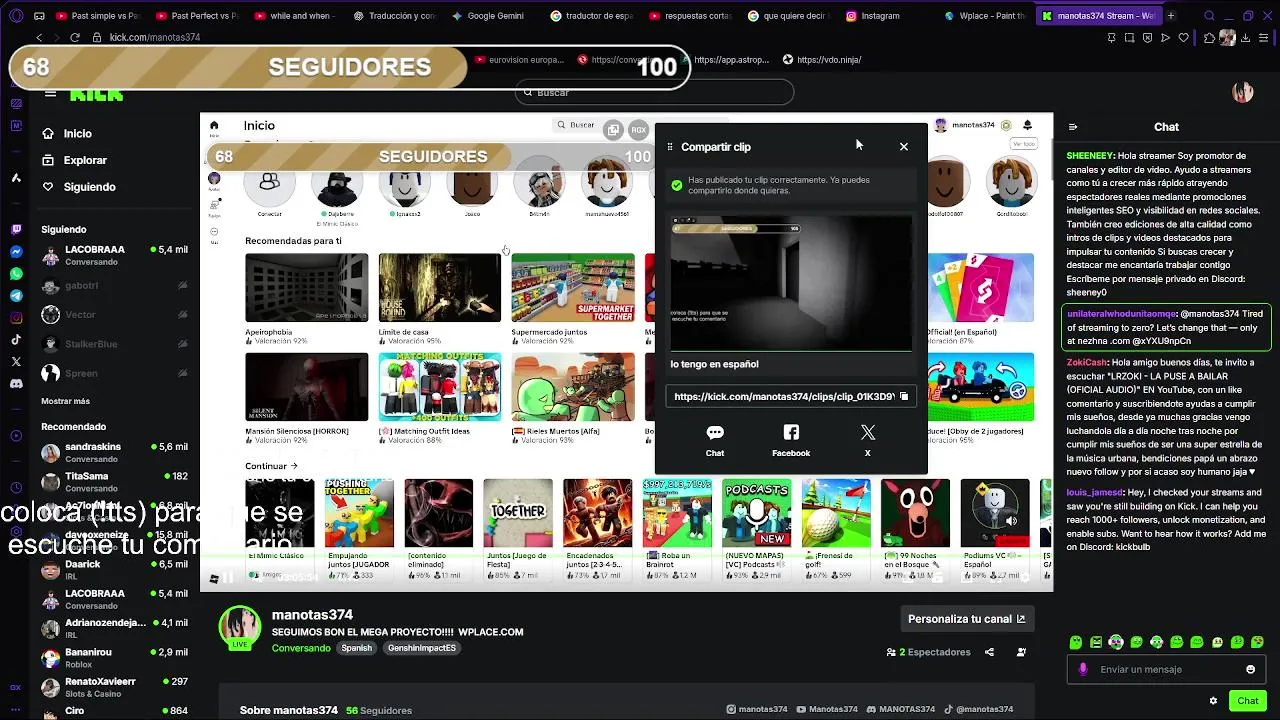Click the send/play icon in address bar
Viewport: 1280px width, 720px height.
(1165, 38)
